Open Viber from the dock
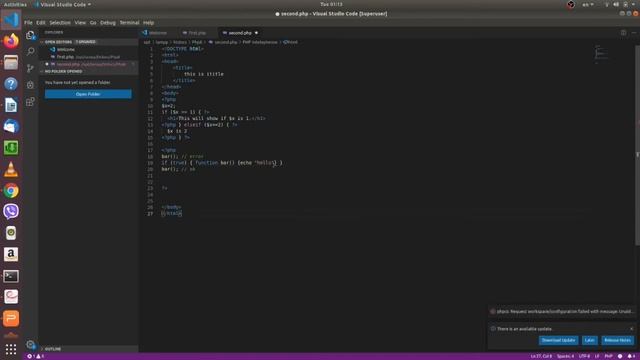This screenshot has width=640, height=360. [x=11, y=211]
